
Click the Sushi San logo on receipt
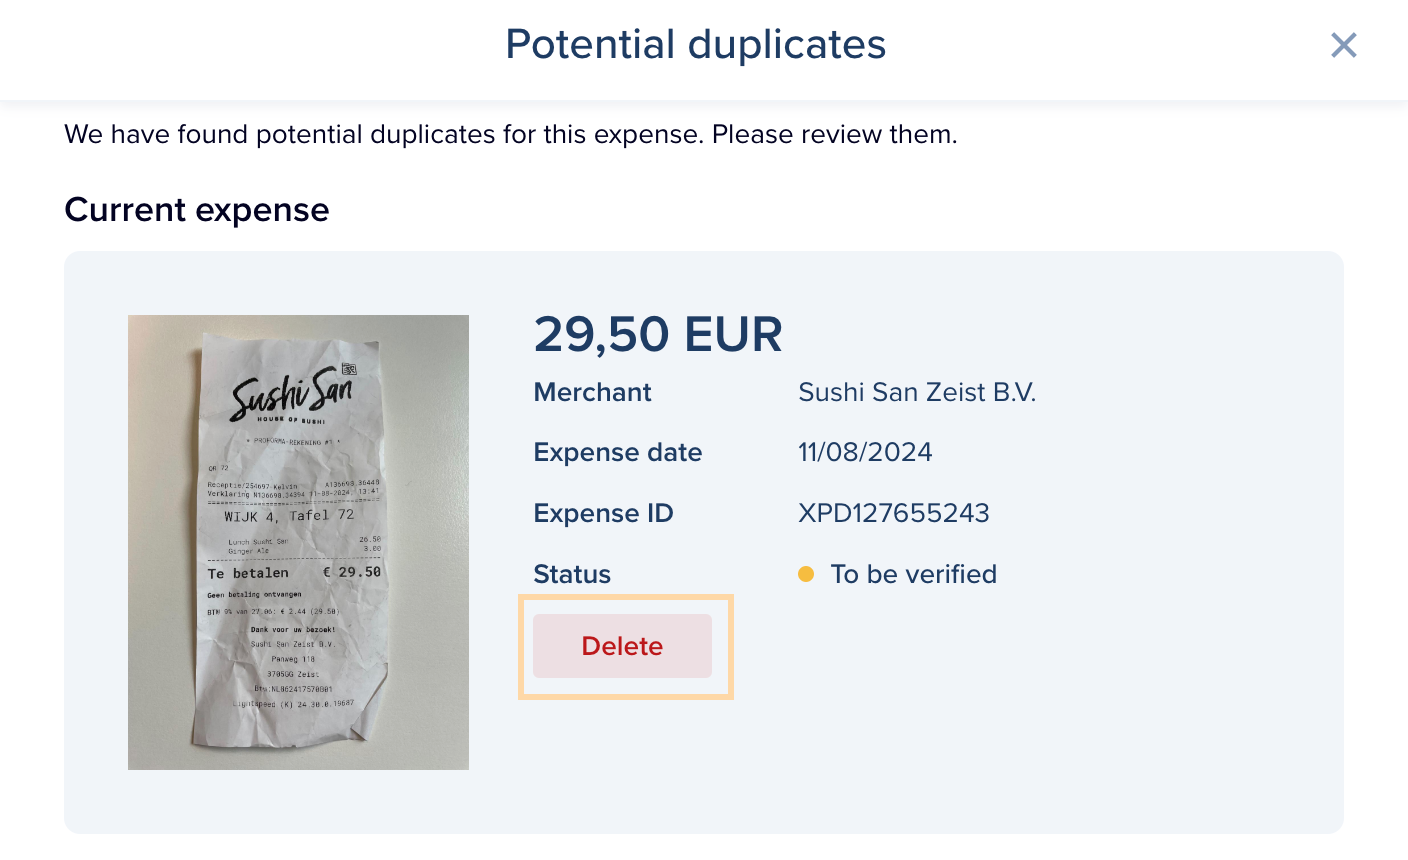click(292, 394)
